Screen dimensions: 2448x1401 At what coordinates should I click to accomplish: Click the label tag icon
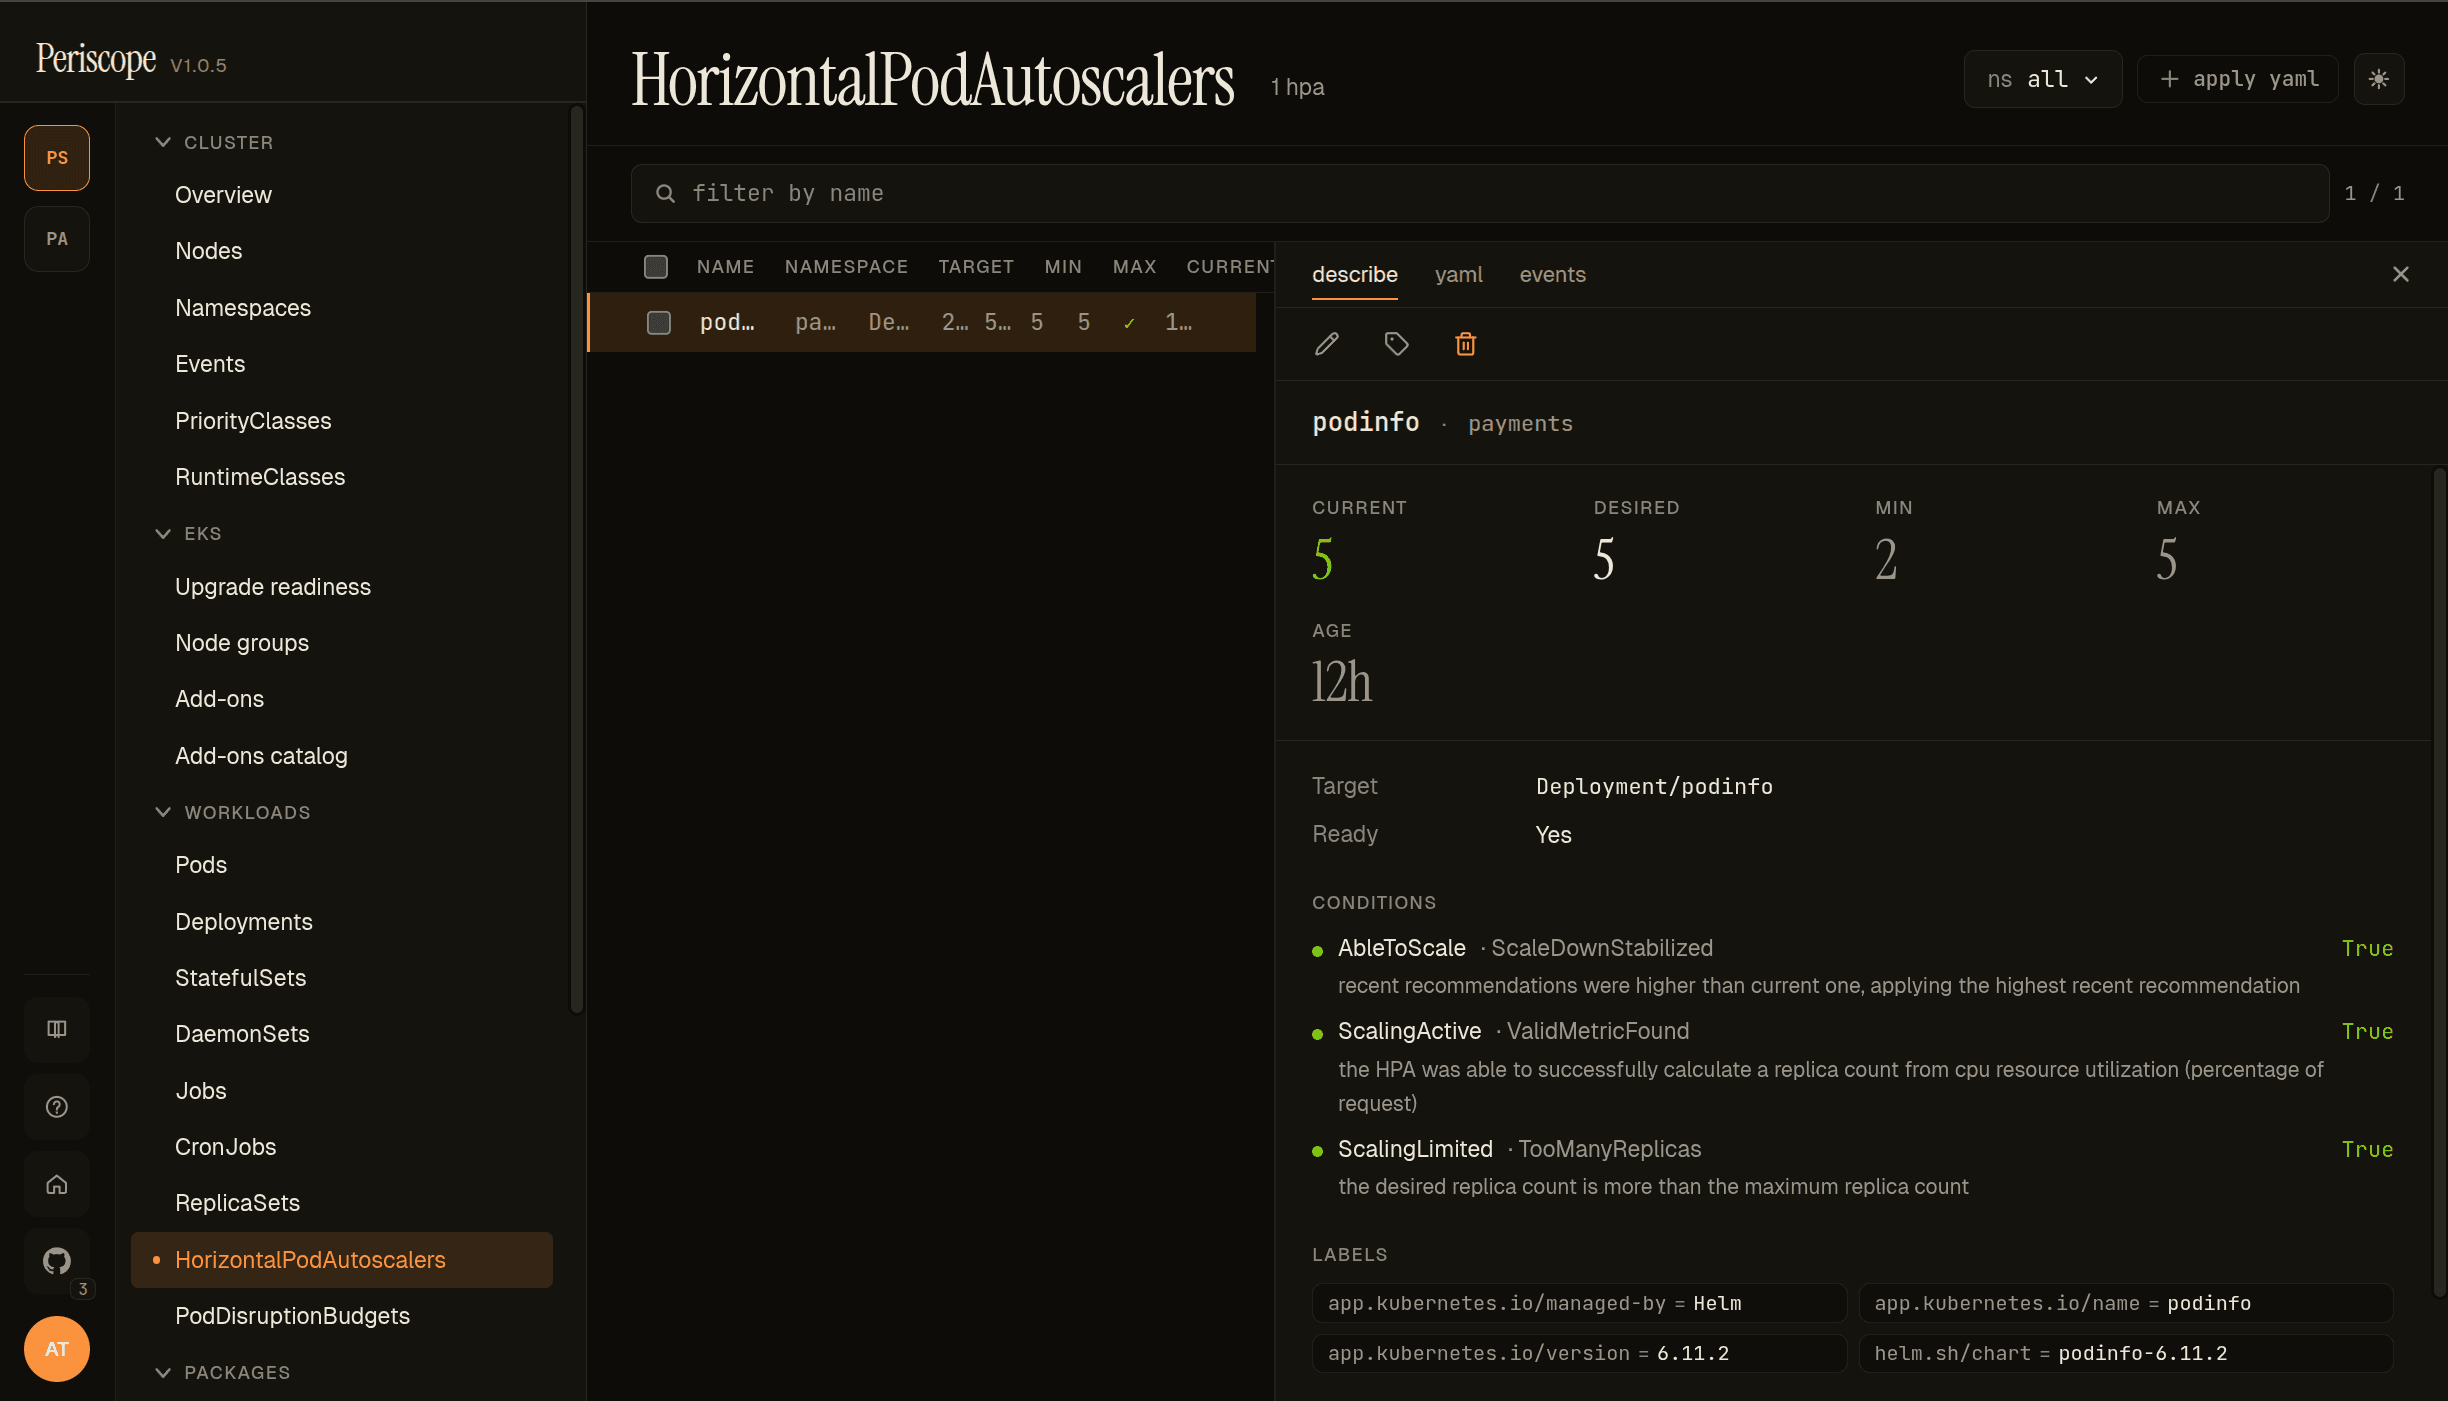1396,344
